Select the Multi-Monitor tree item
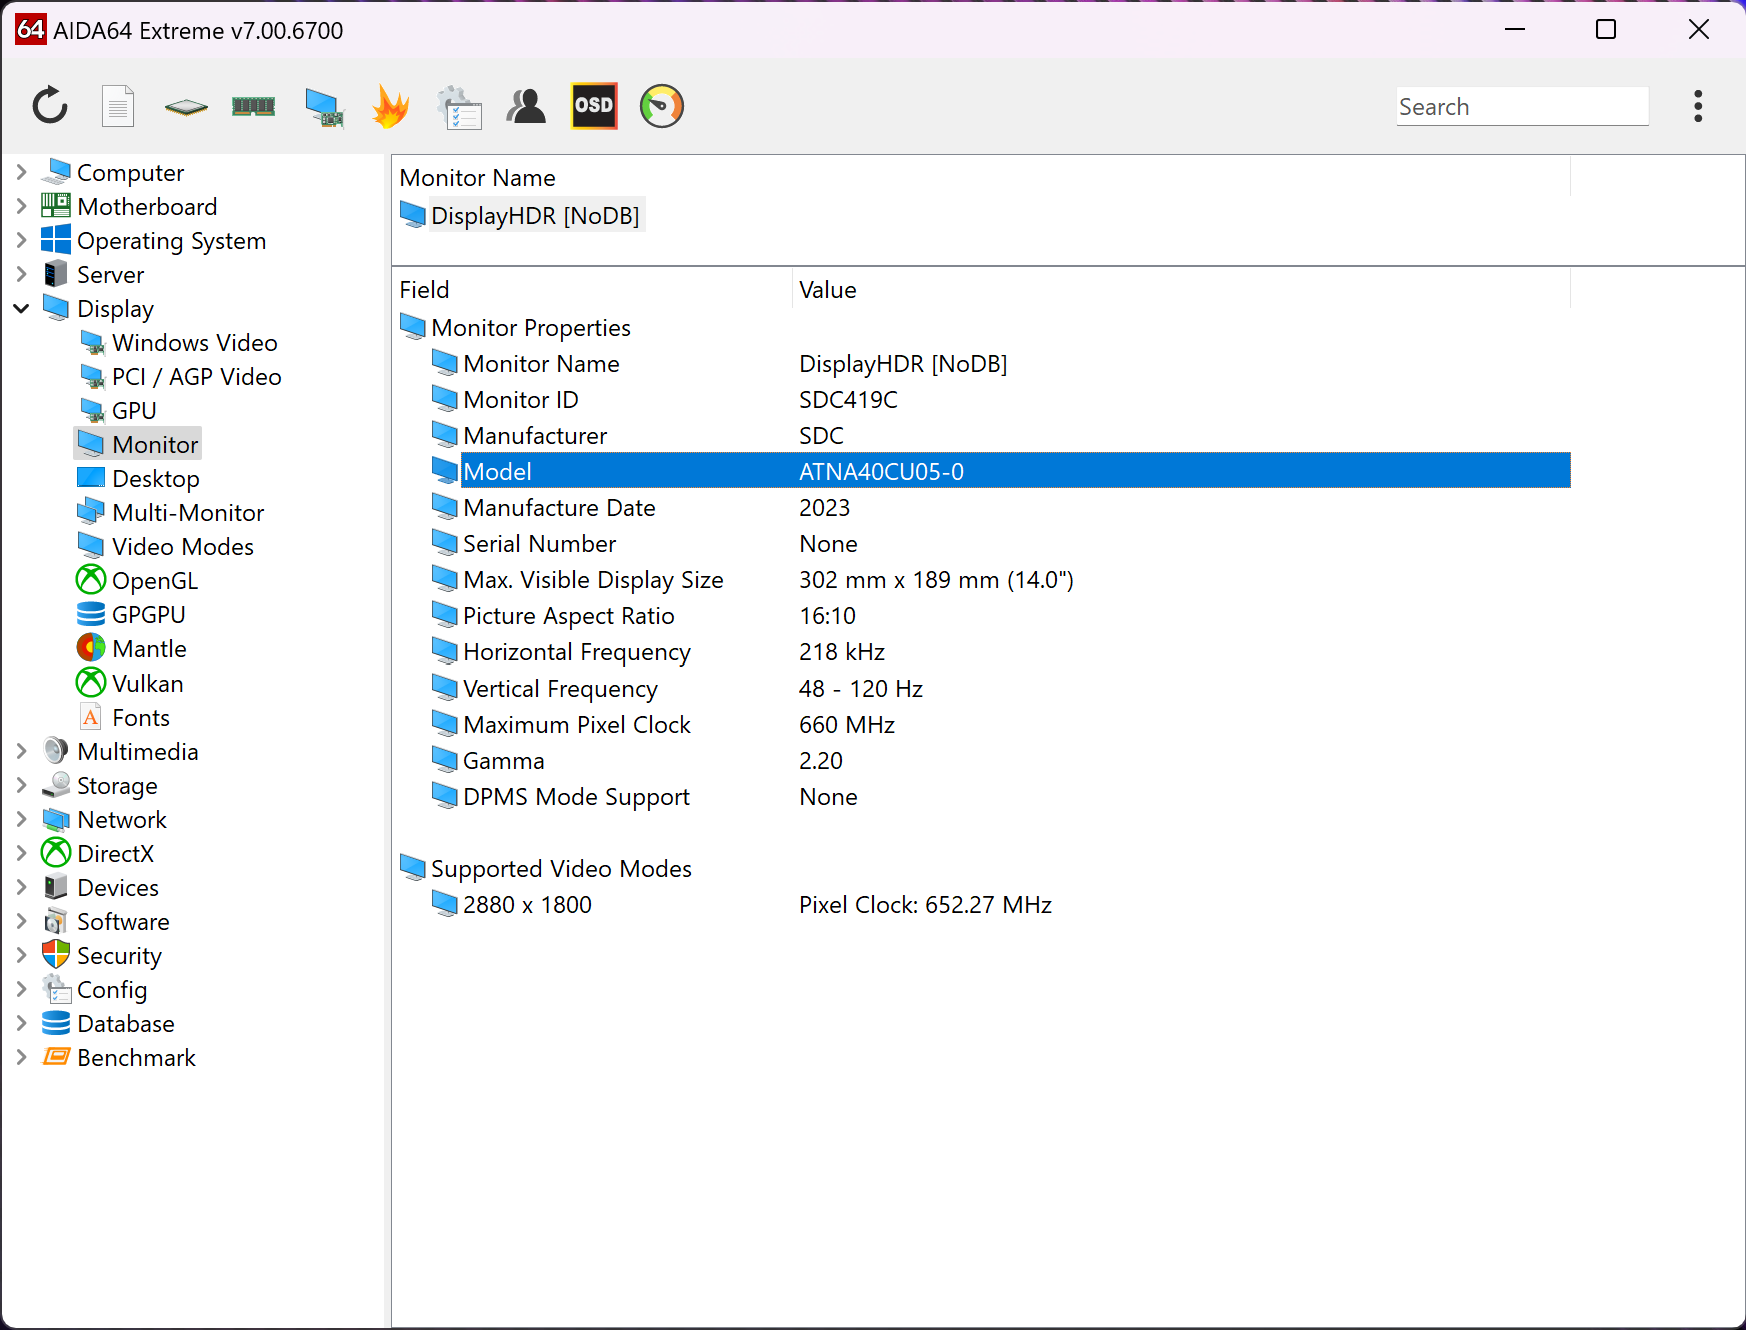 188,512
